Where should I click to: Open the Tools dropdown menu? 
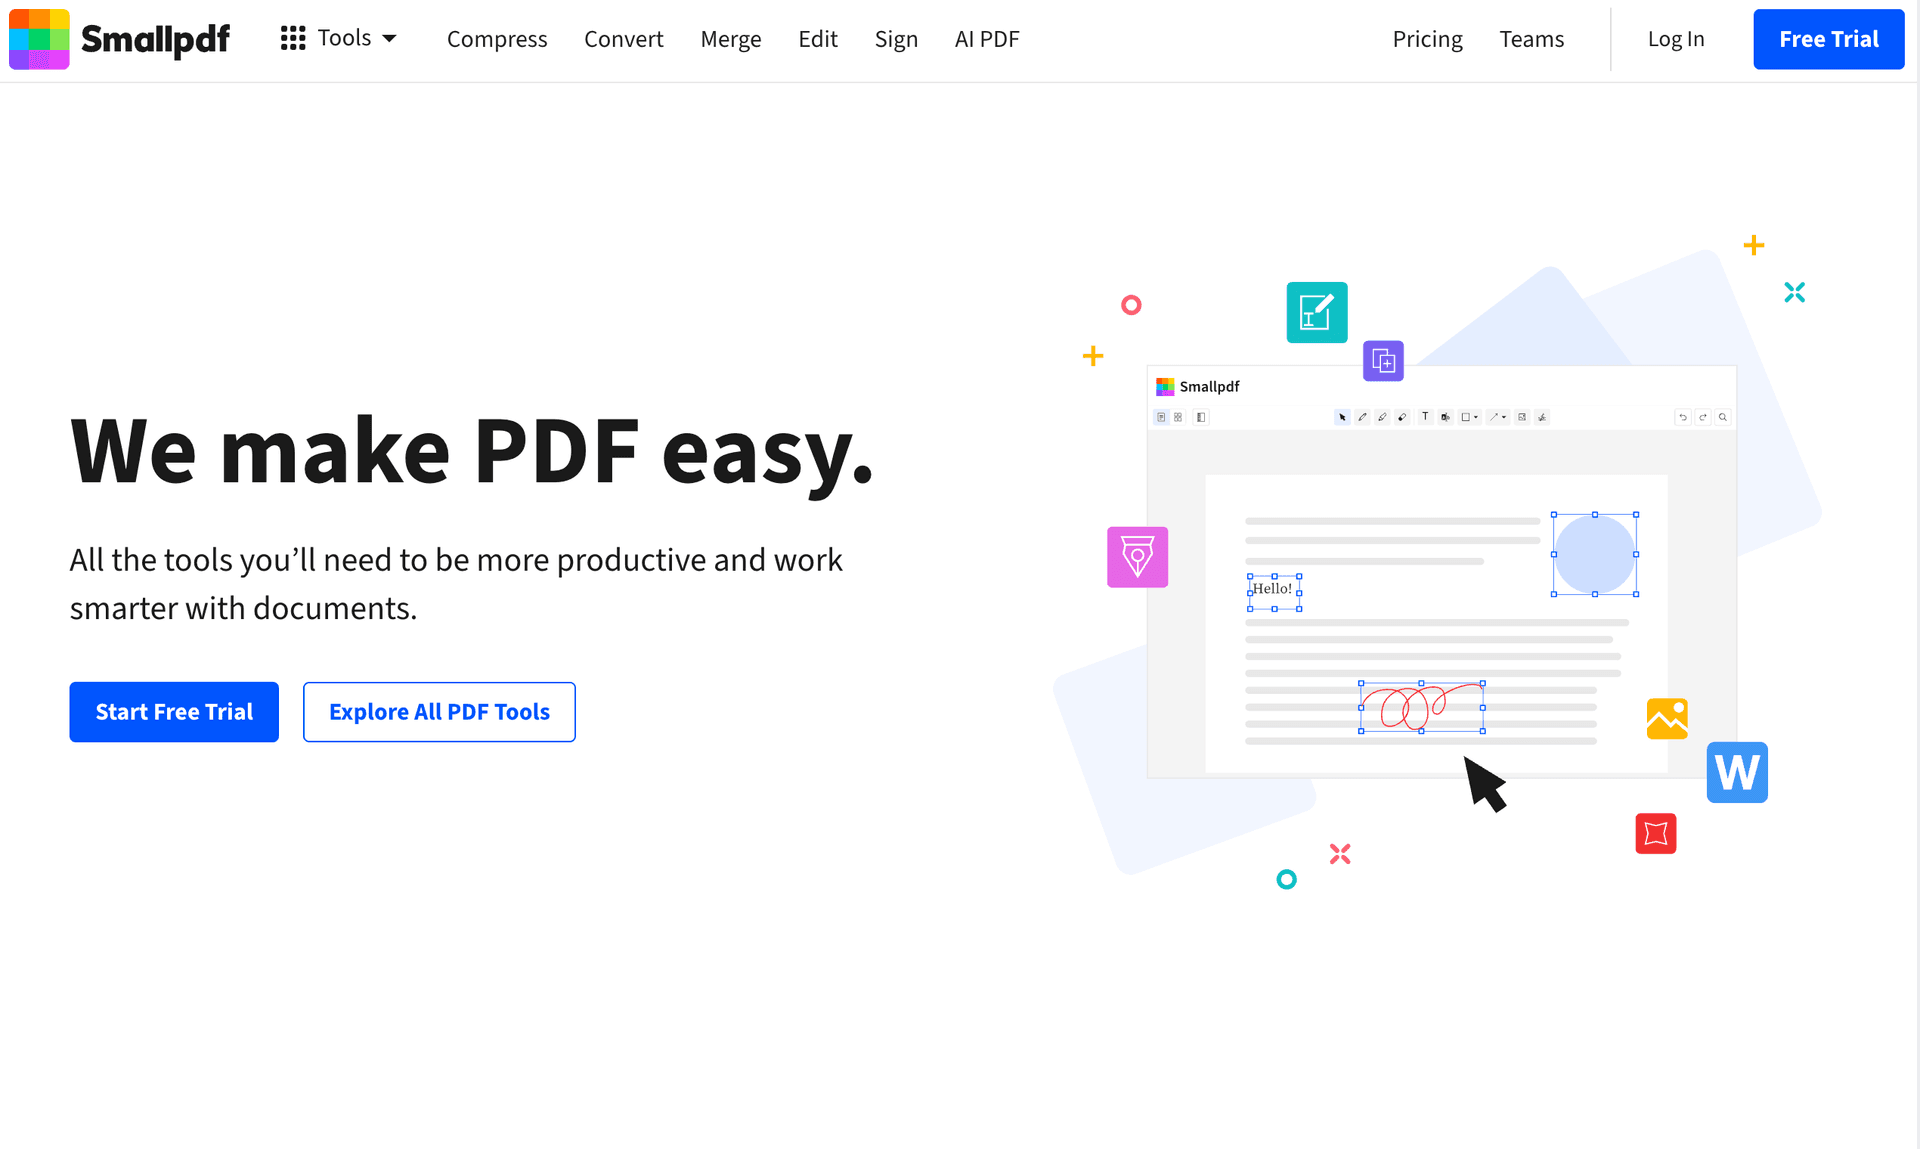(x=338, y=39)
